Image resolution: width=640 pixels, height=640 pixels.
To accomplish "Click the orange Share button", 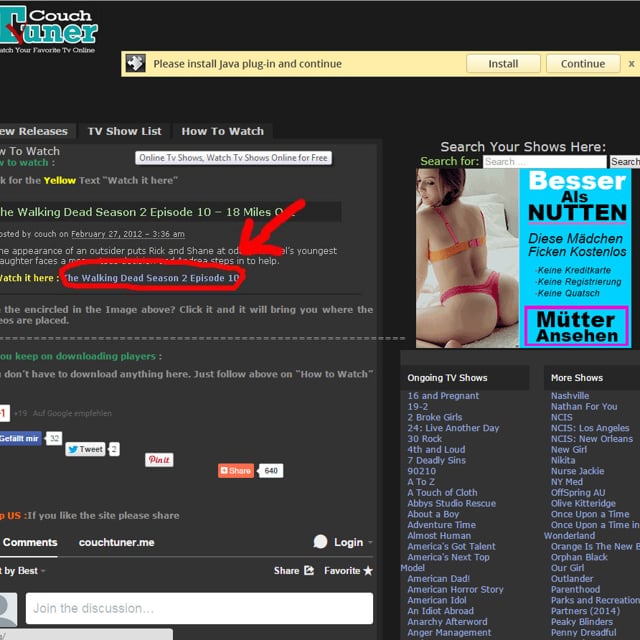I will click(x=236, y=471).
